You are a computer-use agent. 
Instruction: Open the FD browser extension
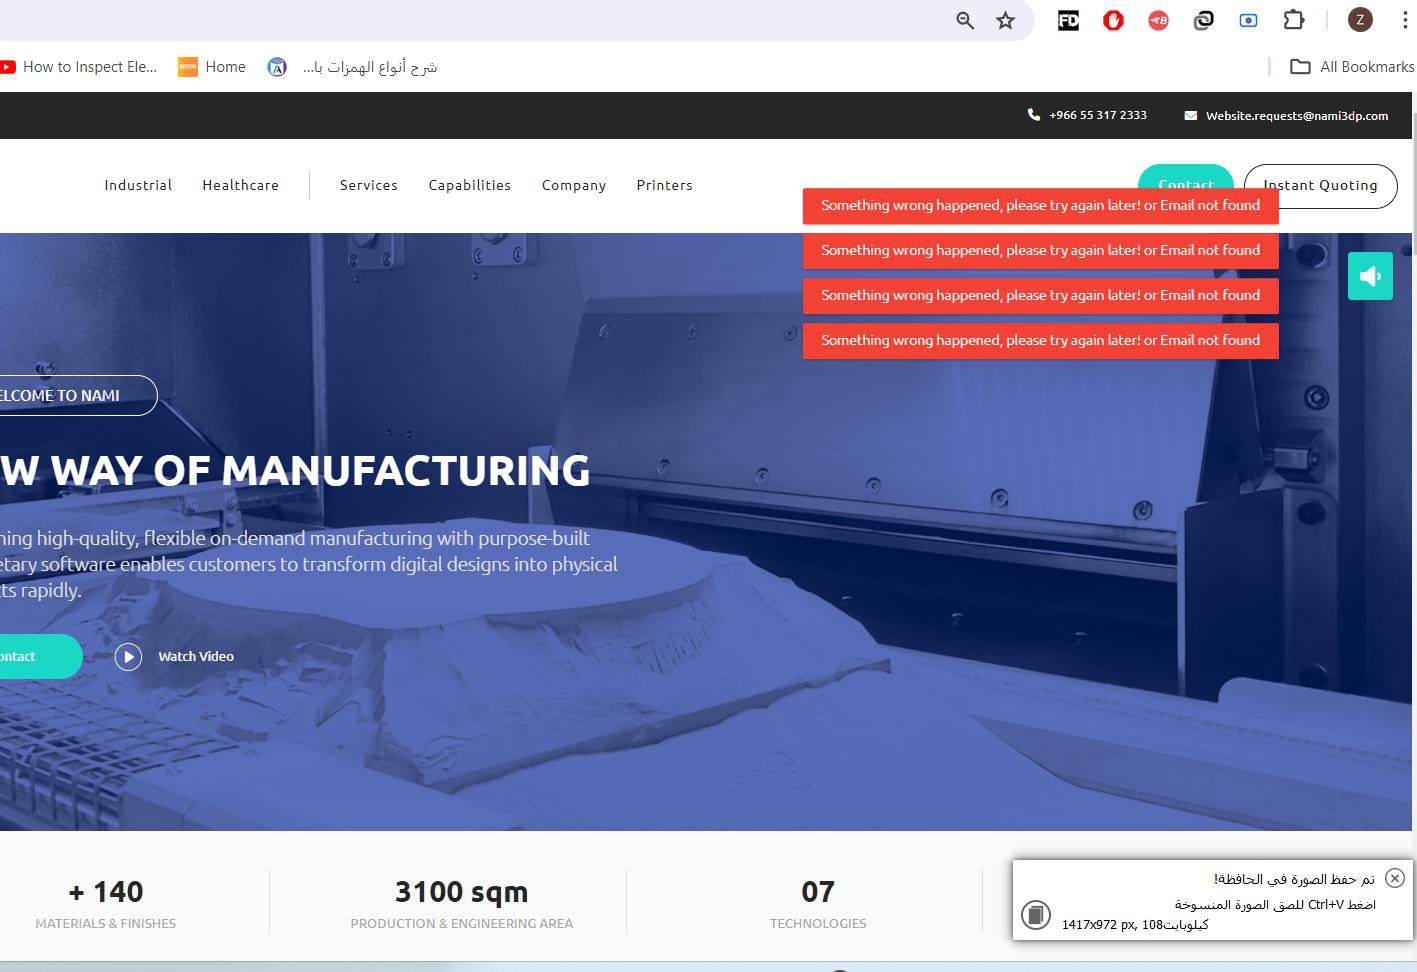tap(1068, 20)
